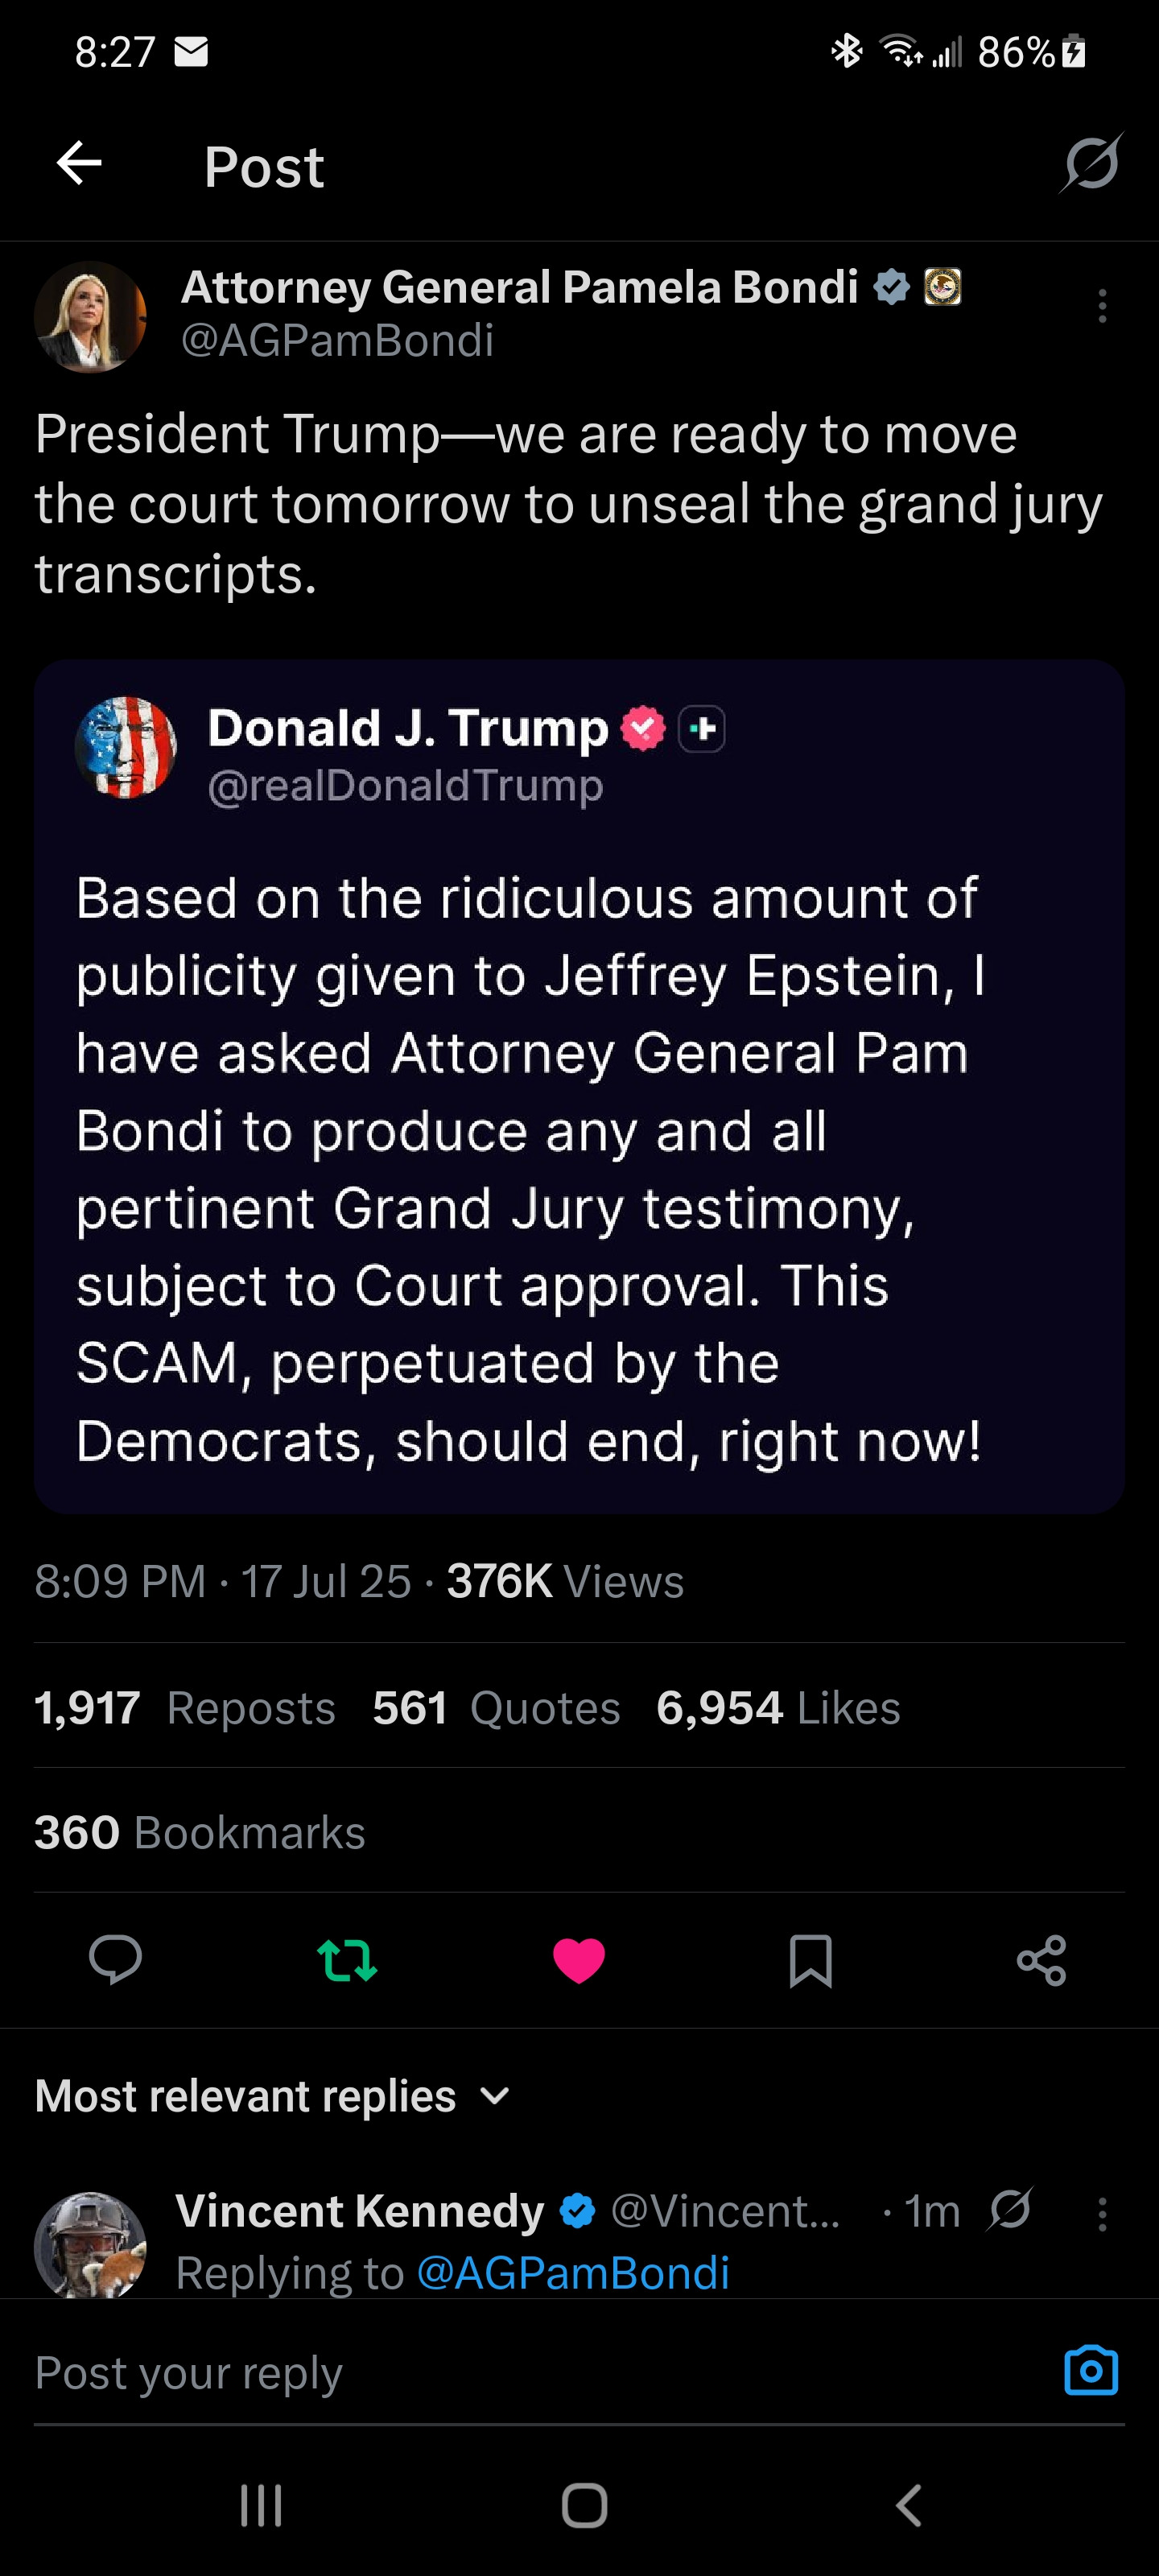Viewport: 1159px width, 2576px height.
Task: Unlike the post with the pink heart
Action: (579, 1960)
